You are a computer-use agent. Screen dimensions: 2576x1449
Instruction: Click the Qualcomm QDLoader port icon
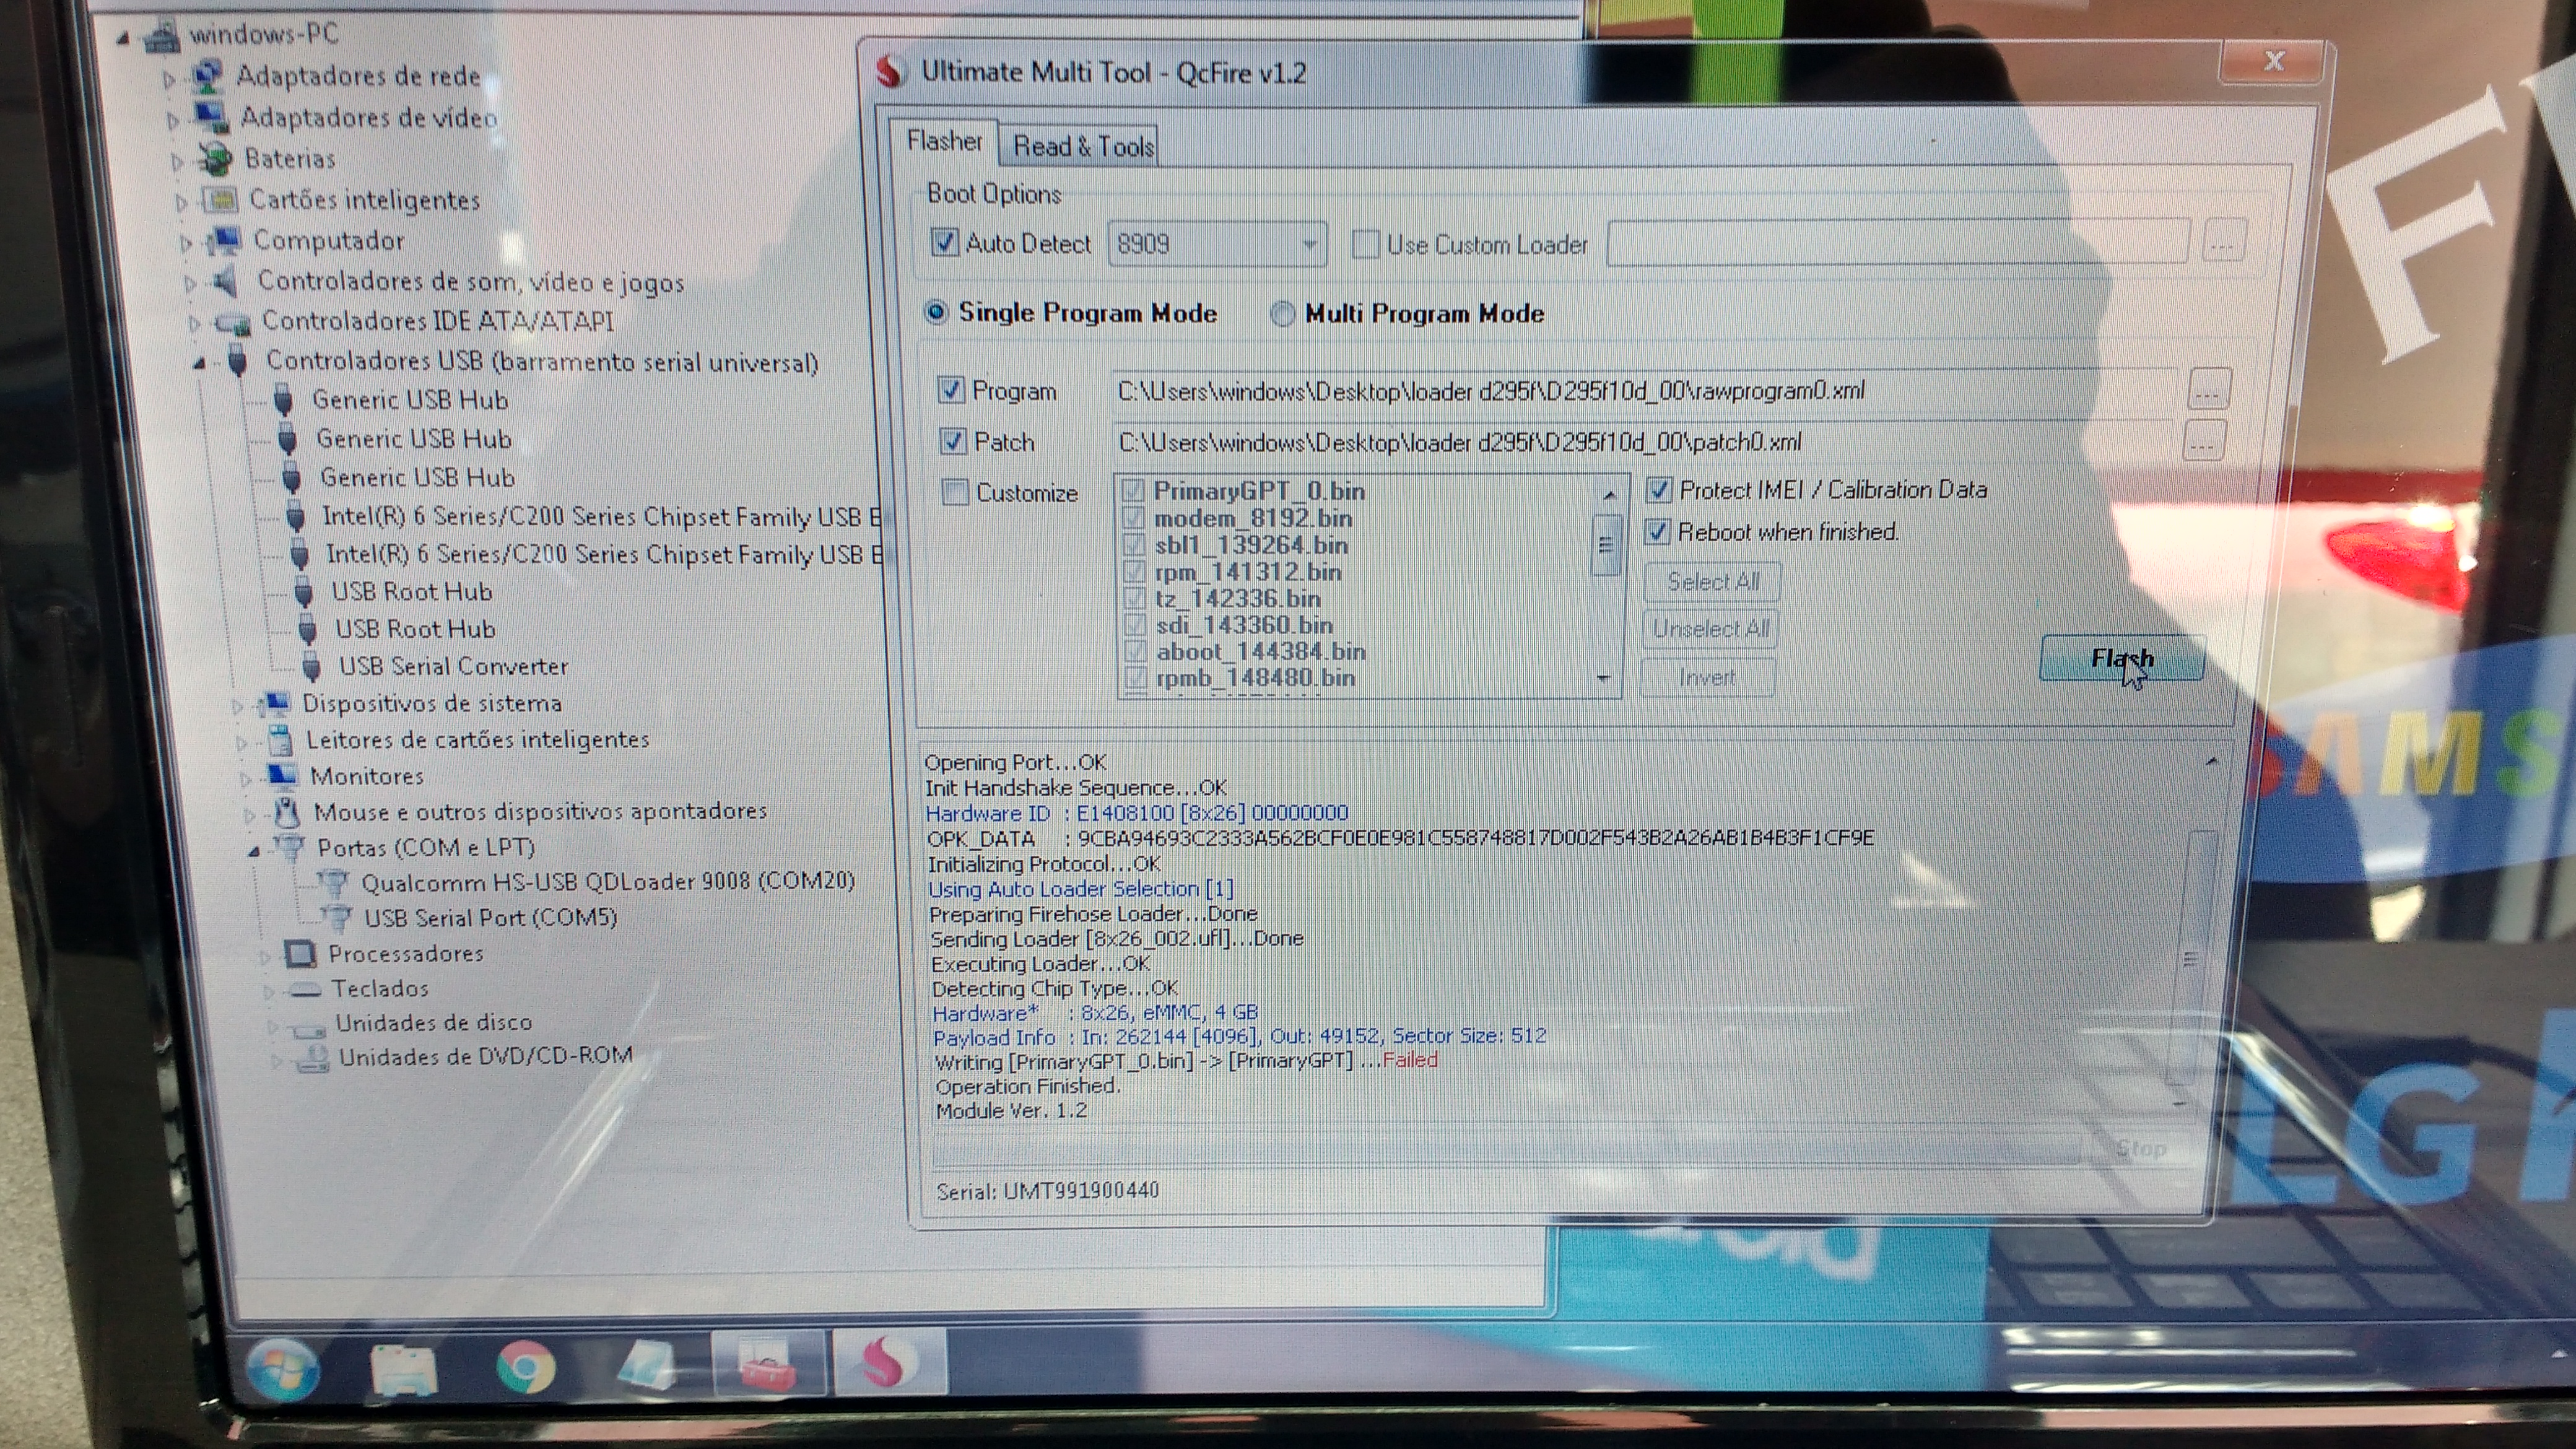click(x=333, y=882)
